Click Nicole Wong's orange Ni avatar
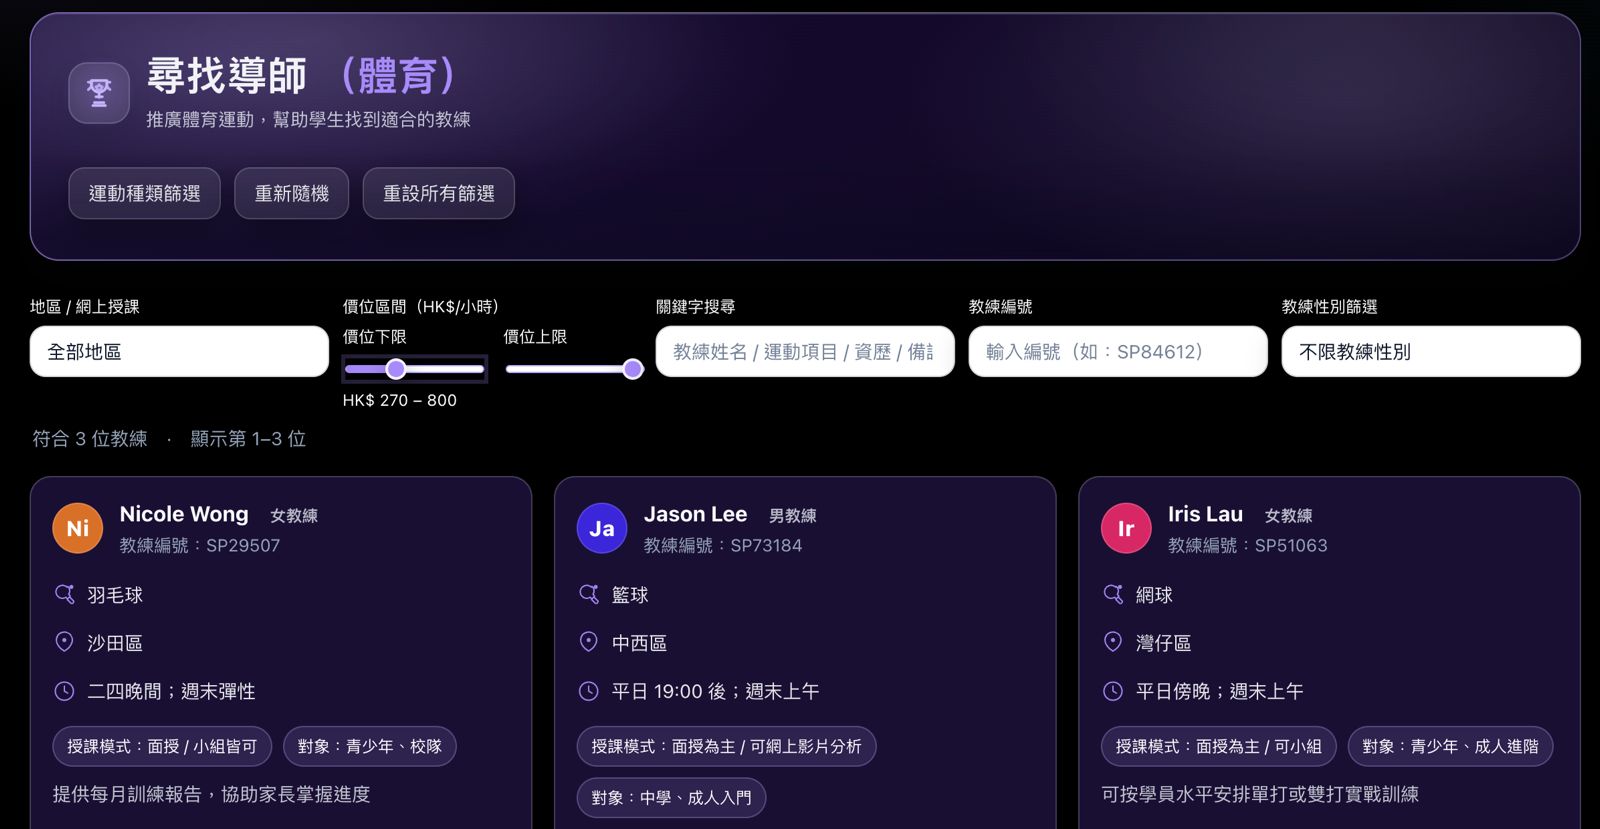 click(x=78, y=528)
